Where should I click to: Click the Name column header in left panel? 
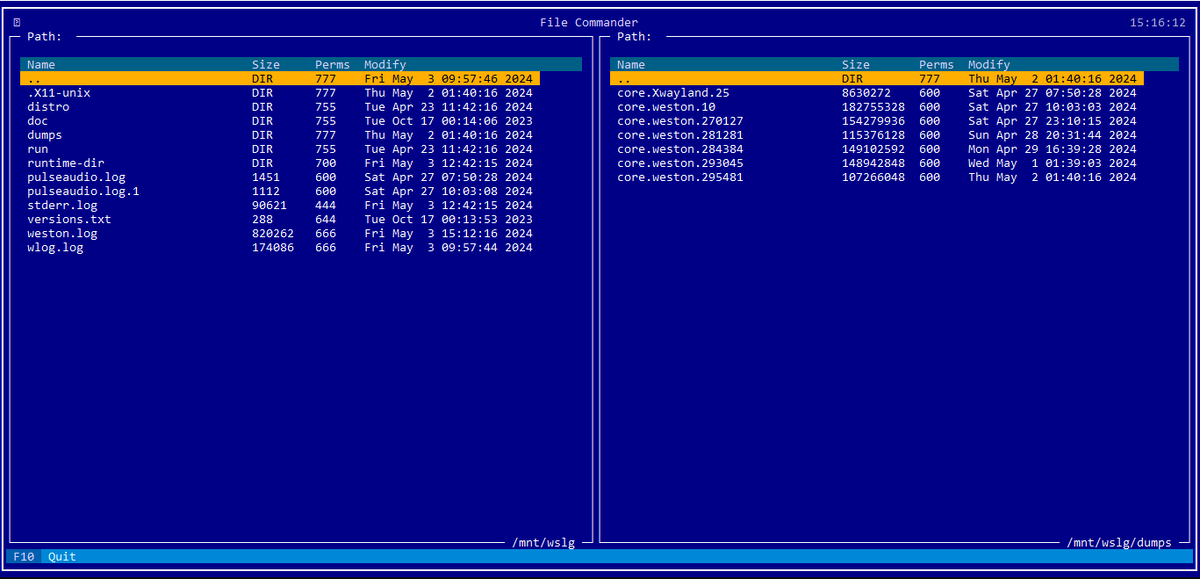(41, 65)
